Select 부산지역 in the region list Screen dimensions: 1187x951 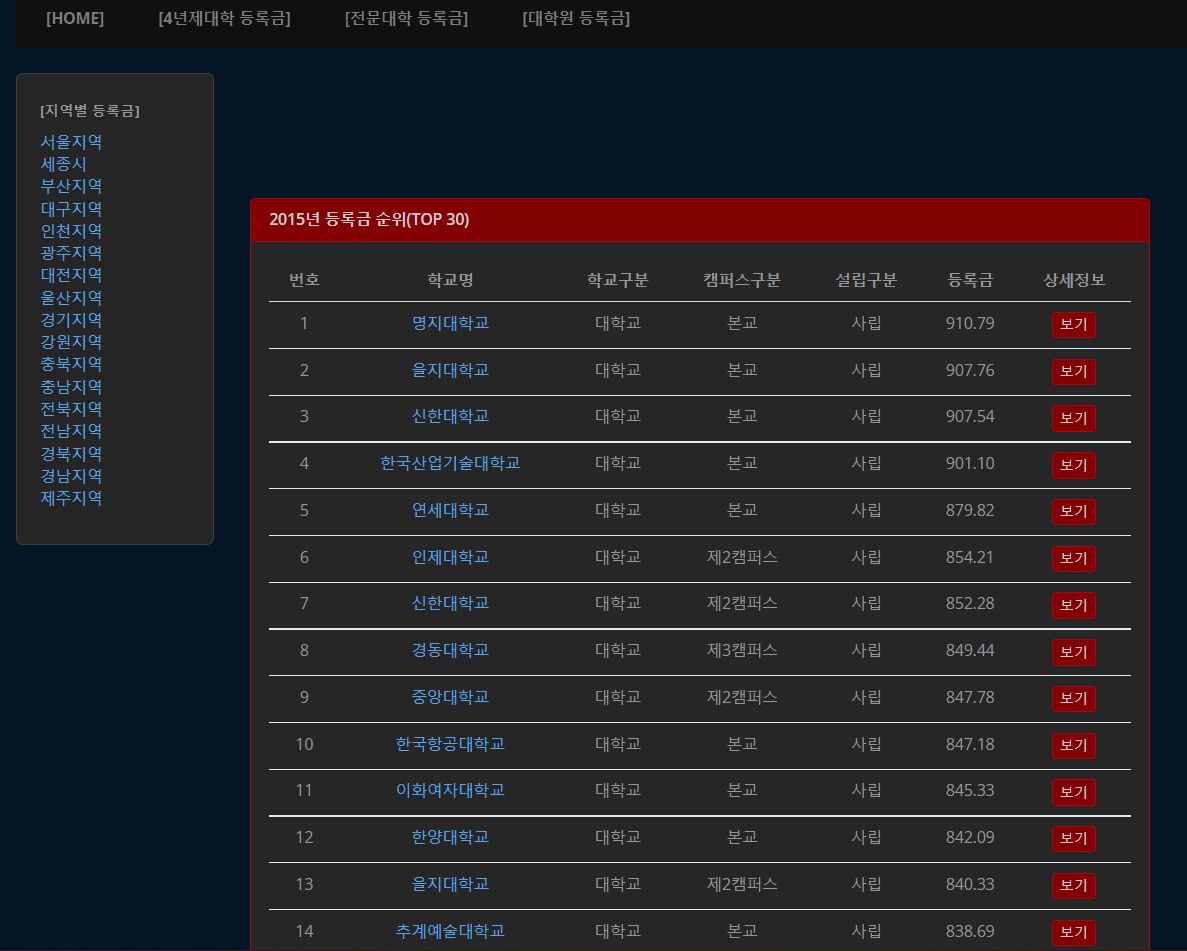(x=71, y=186)
